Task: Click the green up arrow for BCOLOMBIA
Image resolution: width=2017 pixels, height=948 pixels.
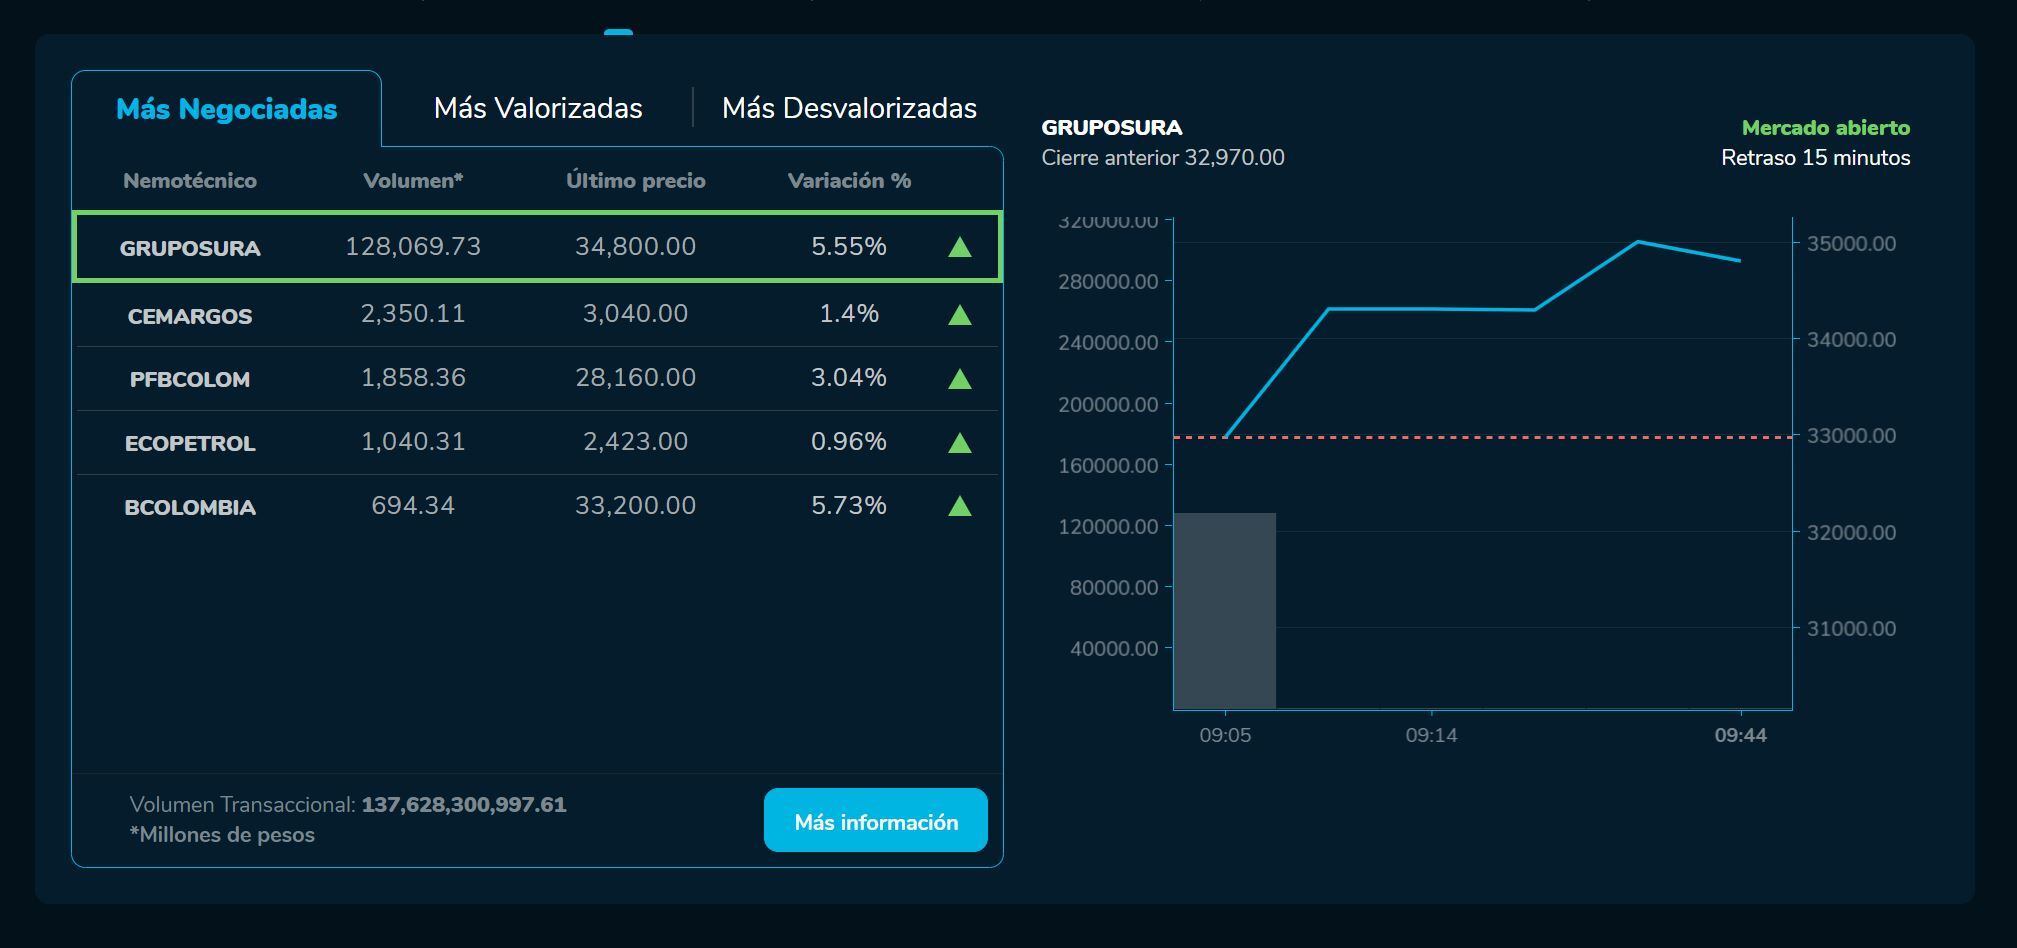Action: click(959, 506)
